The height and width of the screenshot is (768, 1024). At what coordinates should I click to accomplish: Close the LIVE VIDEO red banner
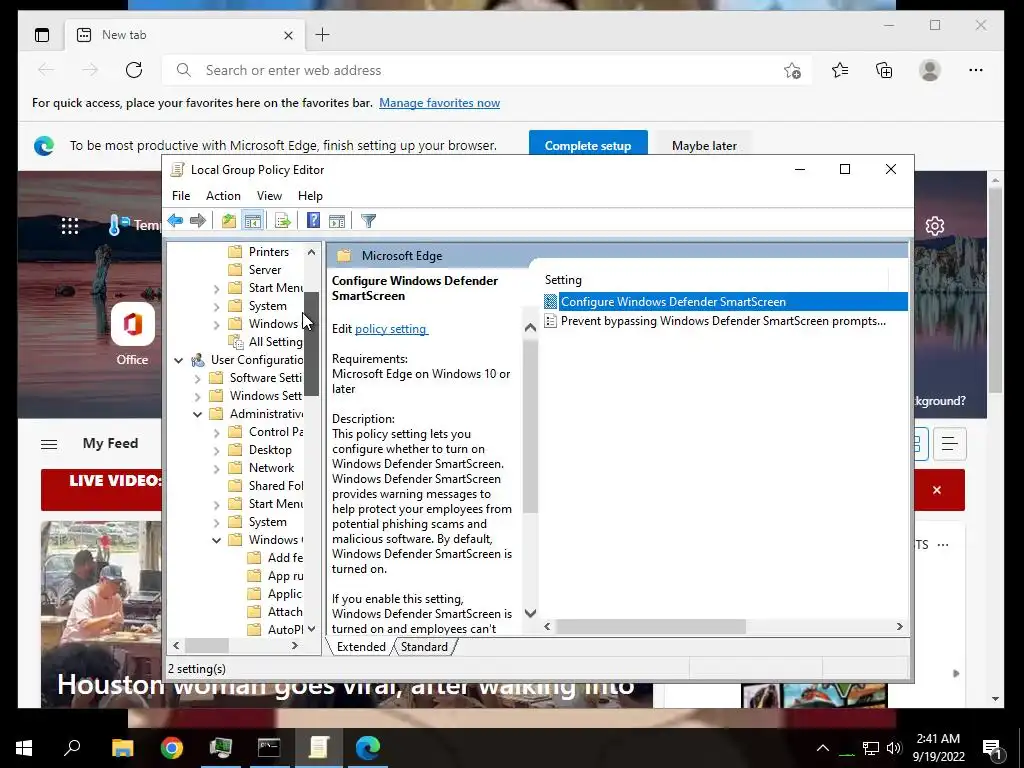point(936,490)
